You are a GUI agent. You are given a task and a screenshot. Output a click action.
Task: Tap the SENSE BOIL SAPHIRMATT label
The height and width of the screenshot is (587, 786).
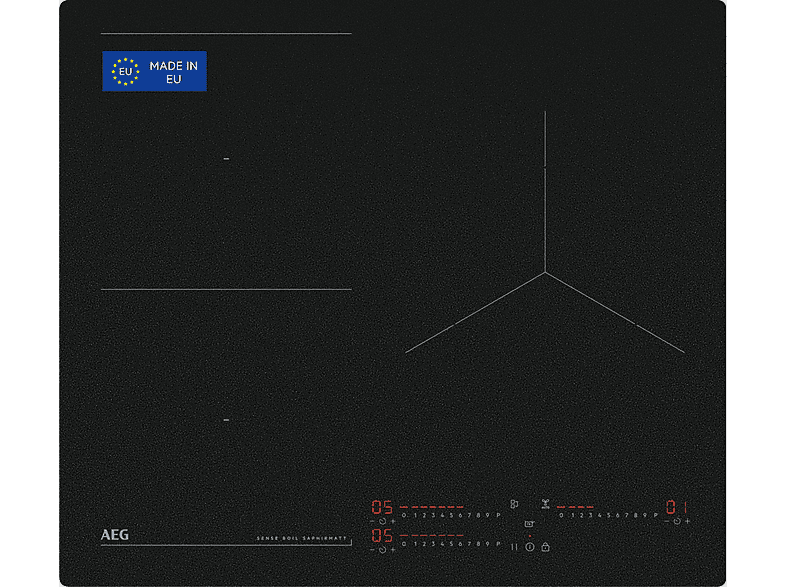point(304,540)
